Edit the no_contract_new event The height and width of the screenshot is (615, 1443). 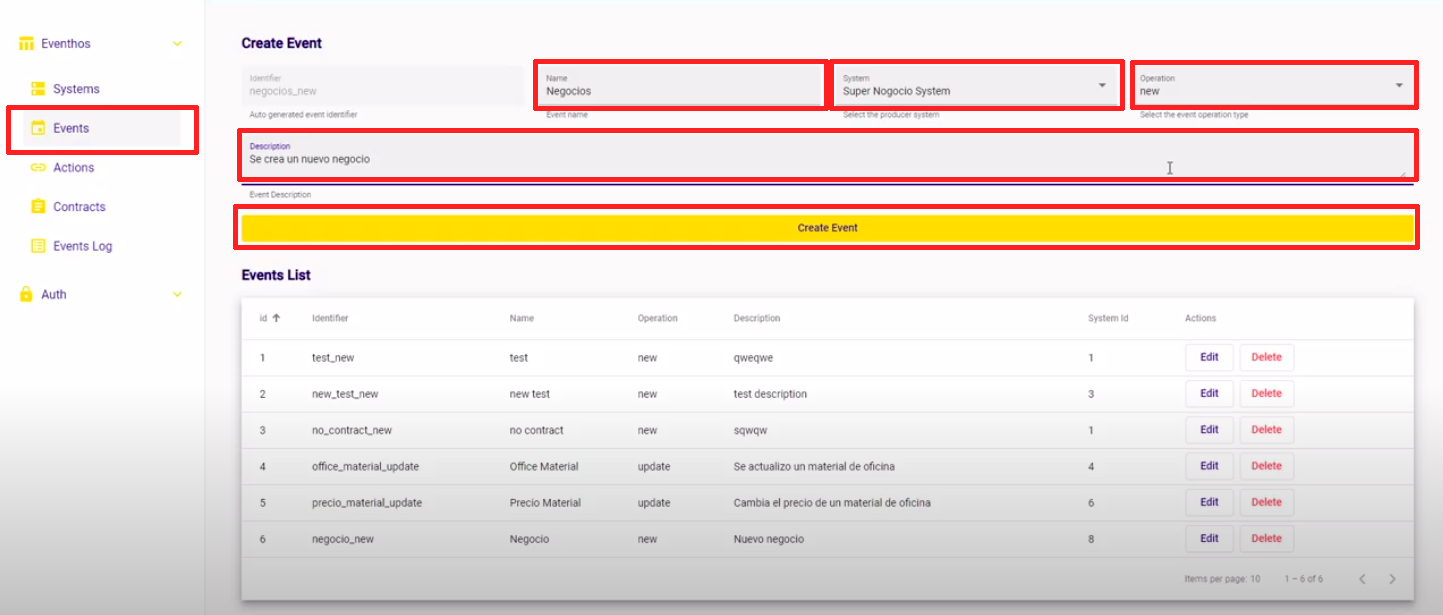click(1209, 430)
